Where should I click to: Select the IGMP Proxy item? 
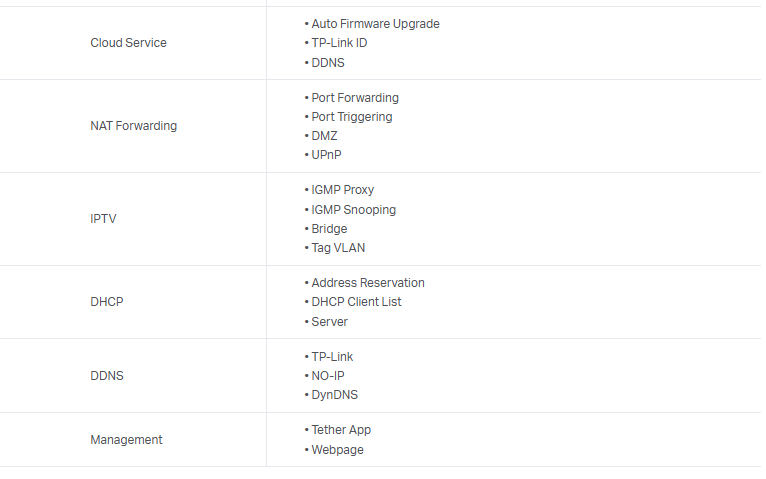click(x=342, y=190)
